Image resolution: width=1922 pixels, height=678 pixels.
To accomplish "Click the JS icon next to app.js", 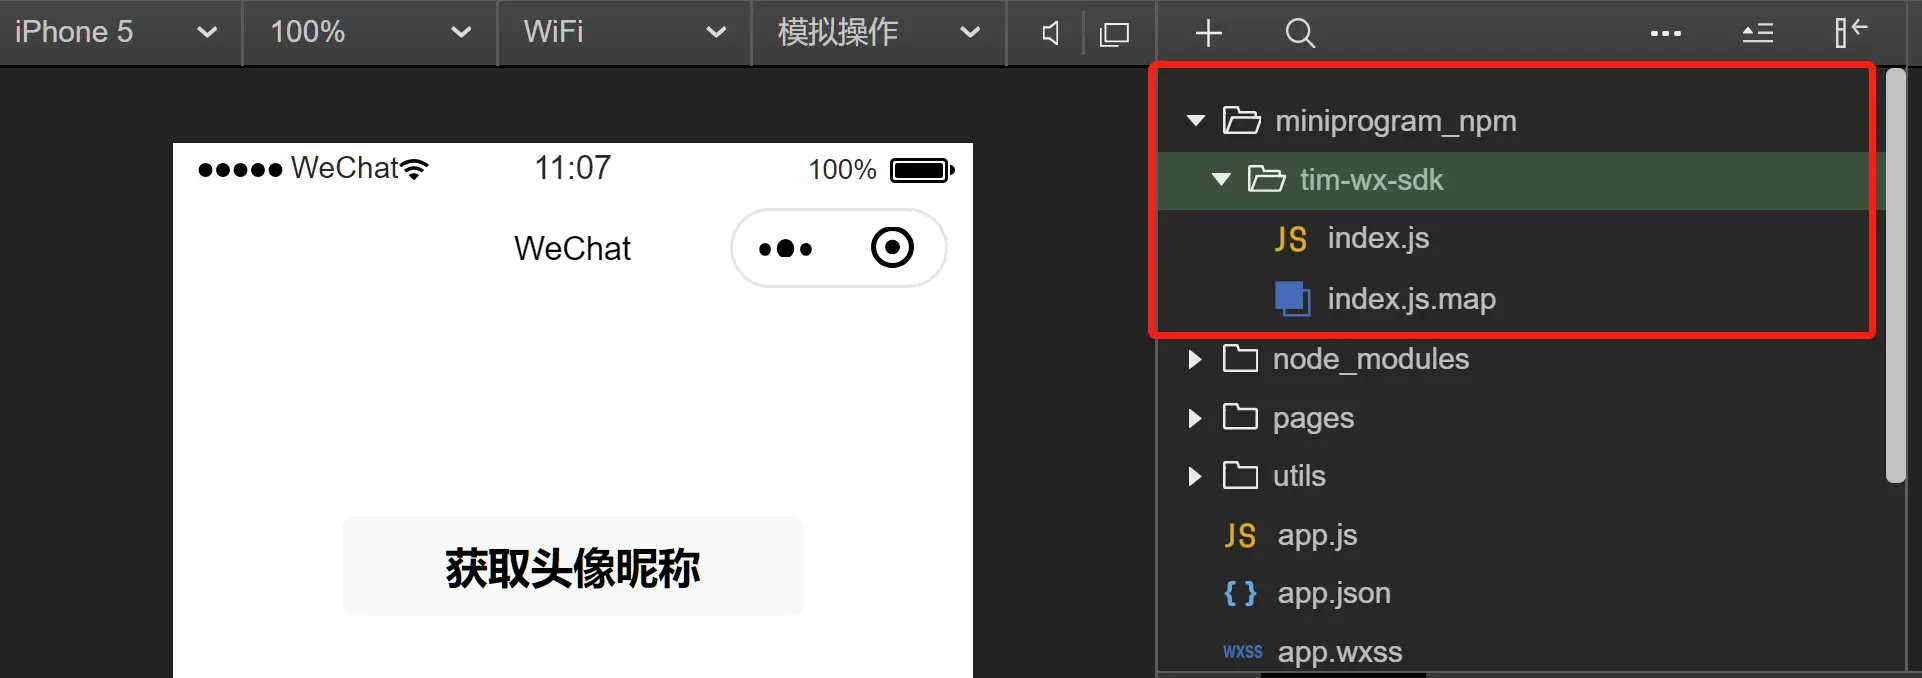I will [1240, 536].
